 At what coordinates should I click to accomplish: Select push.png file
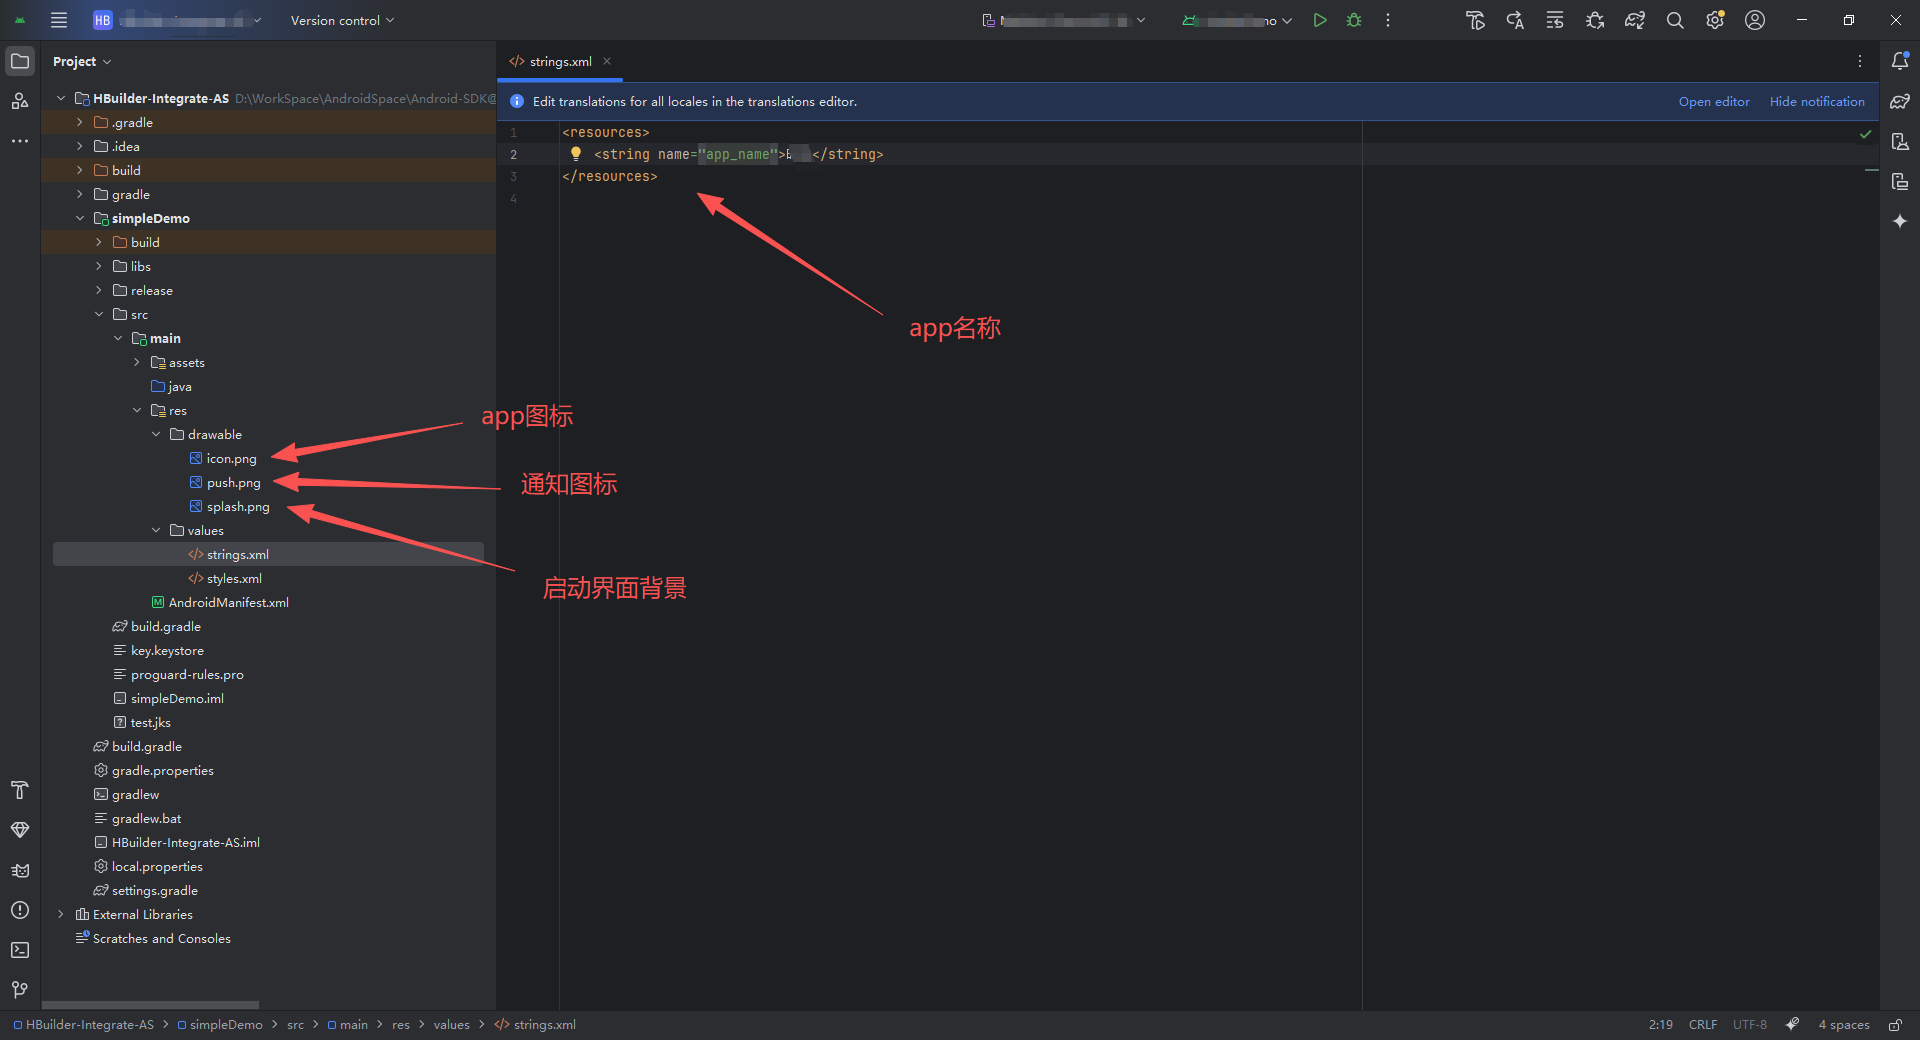pyautogui.click(x=233, y=482)
